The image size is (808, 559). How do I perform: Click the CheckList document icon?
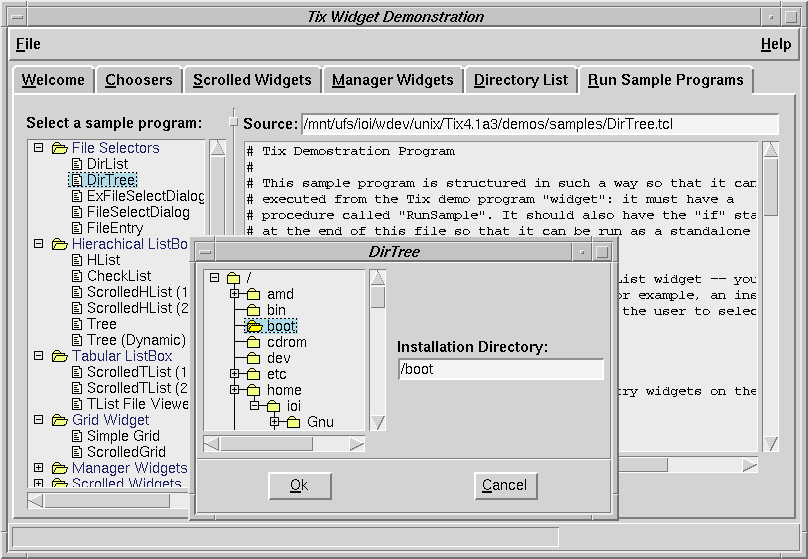click(77, 276)
